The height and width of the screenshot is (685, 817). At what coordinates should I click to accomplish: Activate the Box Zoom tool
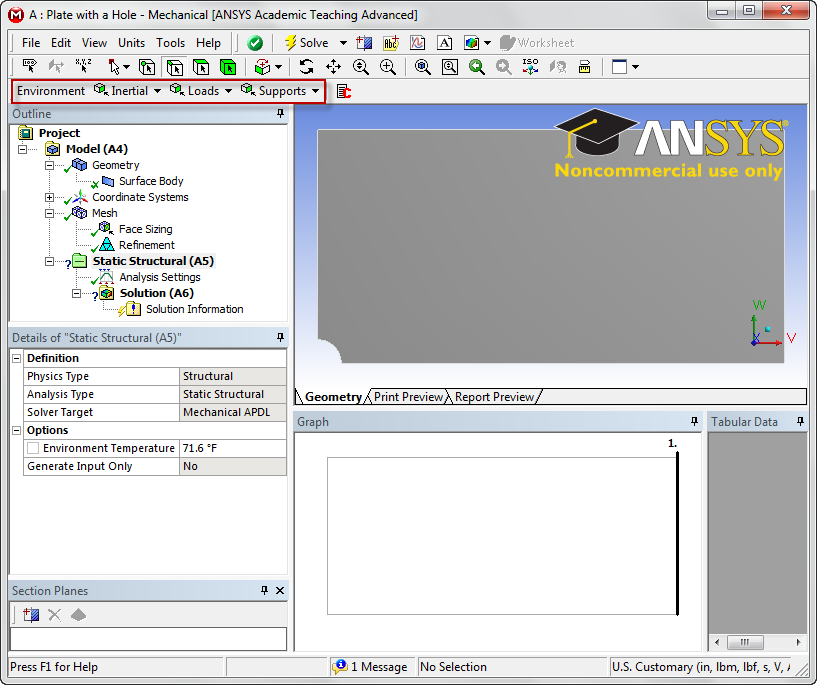(388, 67)
